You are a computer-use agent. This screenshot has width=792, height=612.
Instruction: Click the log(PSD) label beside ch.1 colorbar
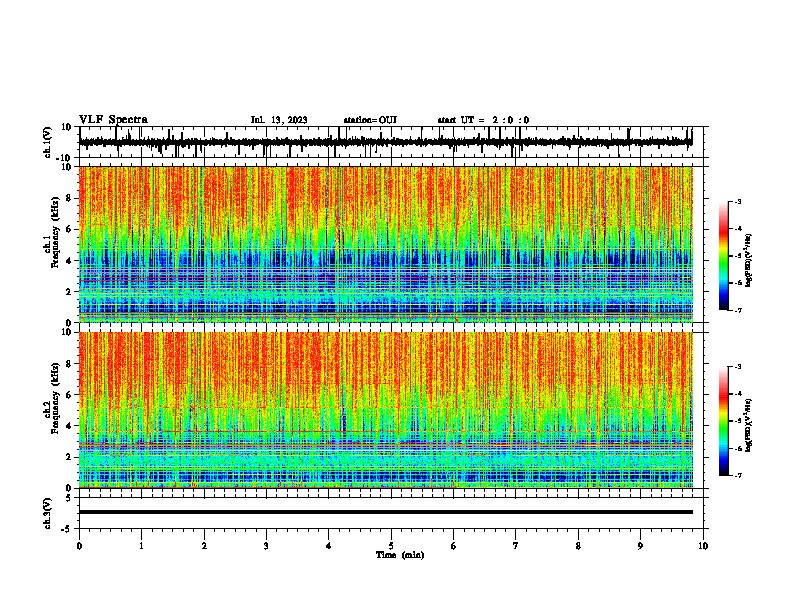749,261
